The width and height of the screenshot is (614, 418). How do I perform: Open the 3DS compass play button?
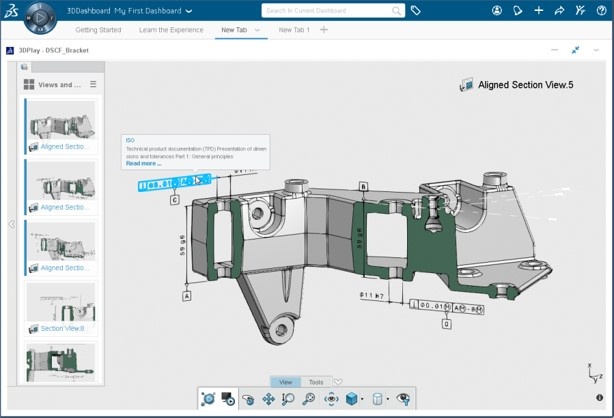pyautogui.click(x=40, y=18)
